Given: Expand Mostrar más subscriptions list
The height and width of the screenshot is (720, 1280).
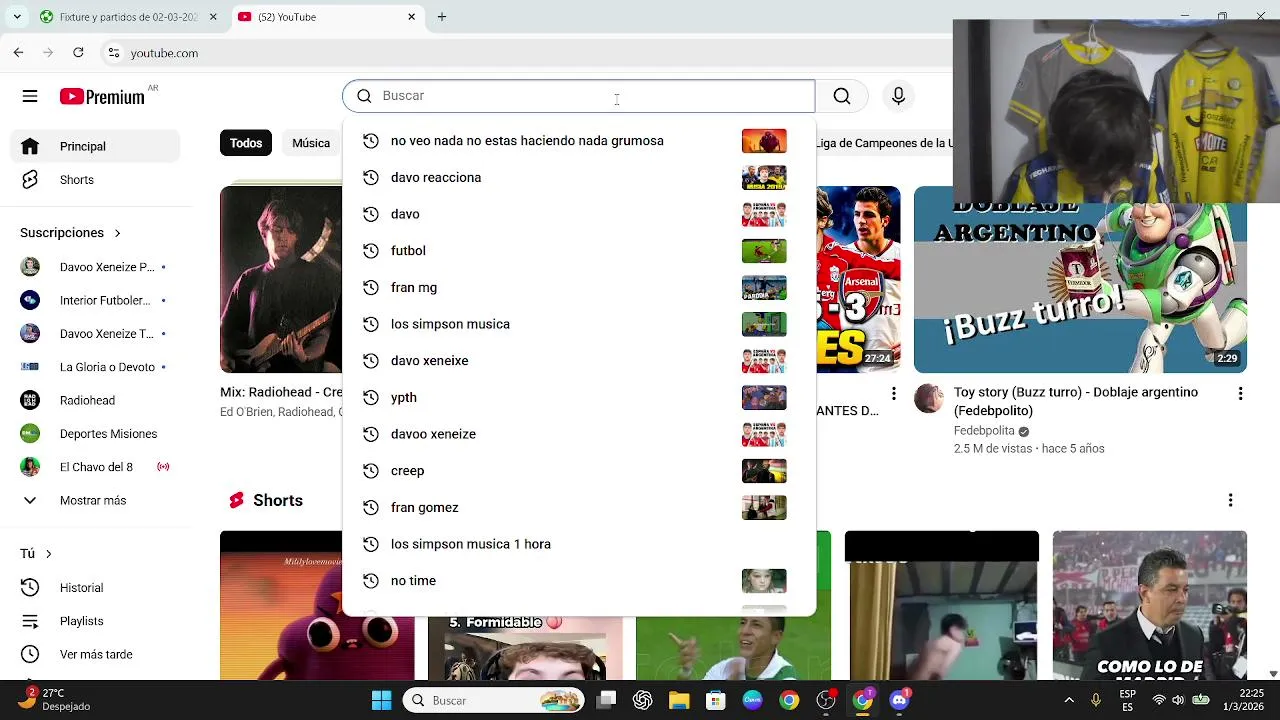Looking at the screenshot, I should point(97,500).
